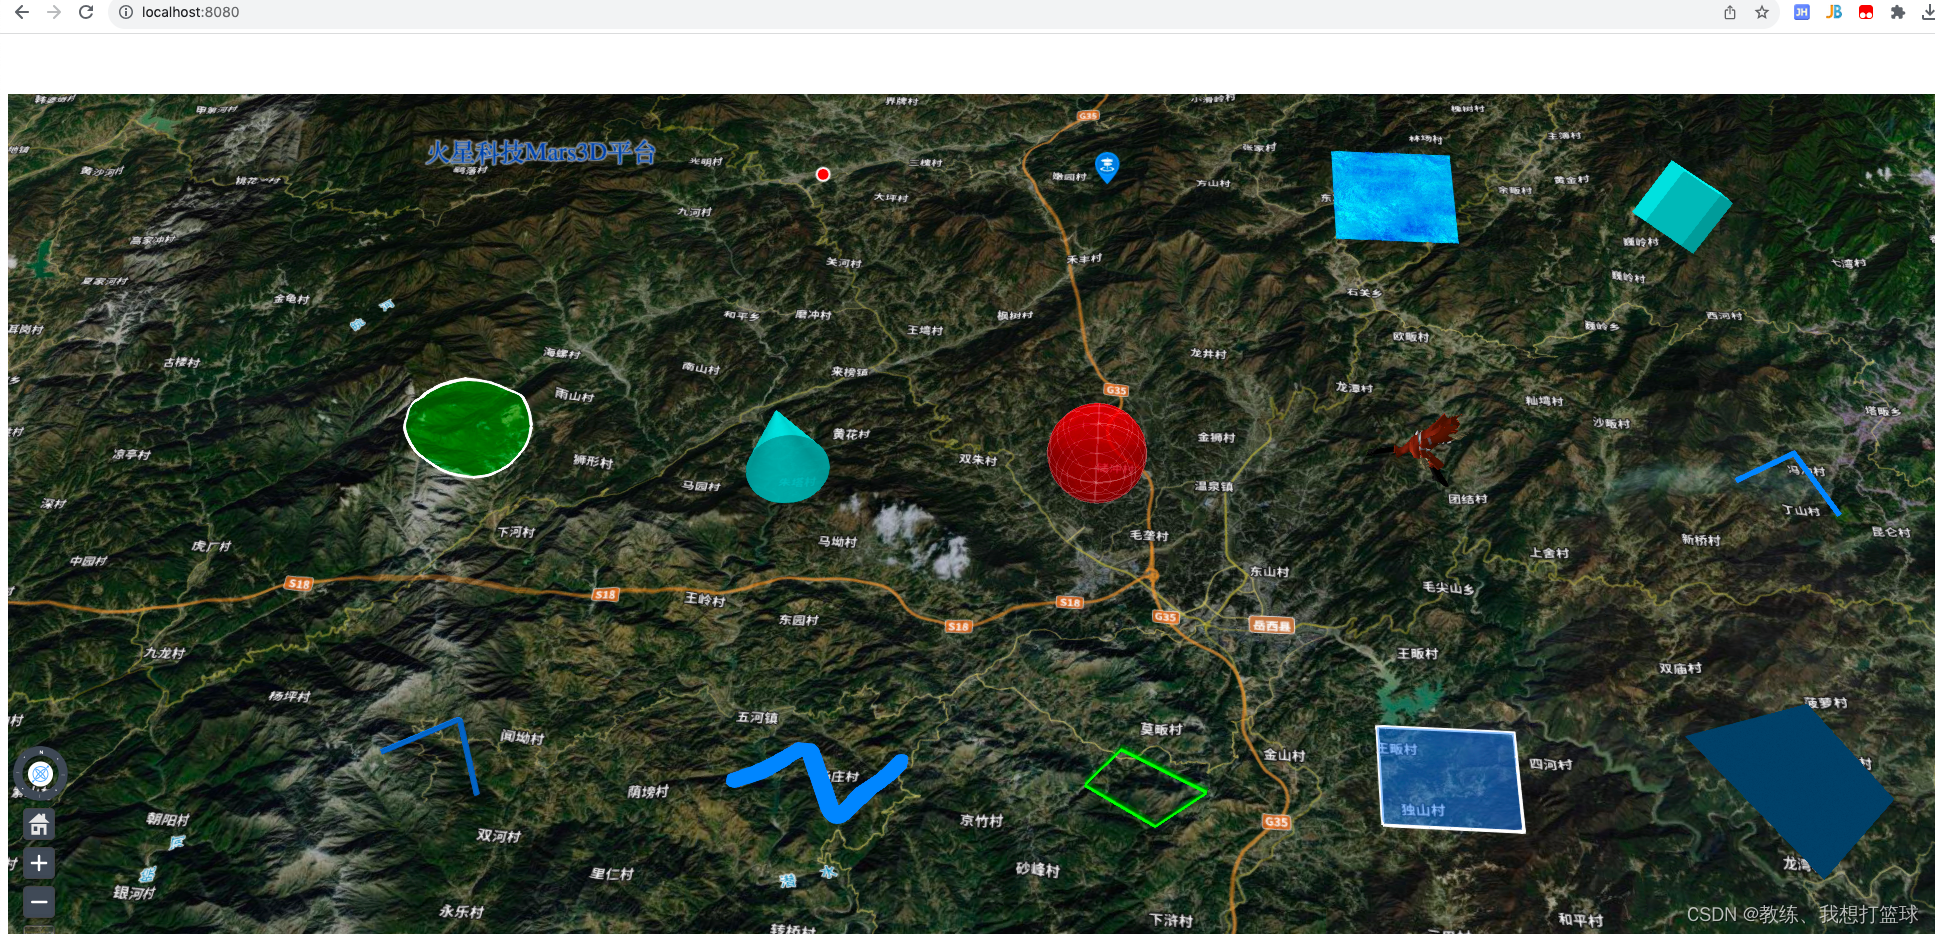Zoom in the map with plus
1935x934 pixels.
[39, 863]
